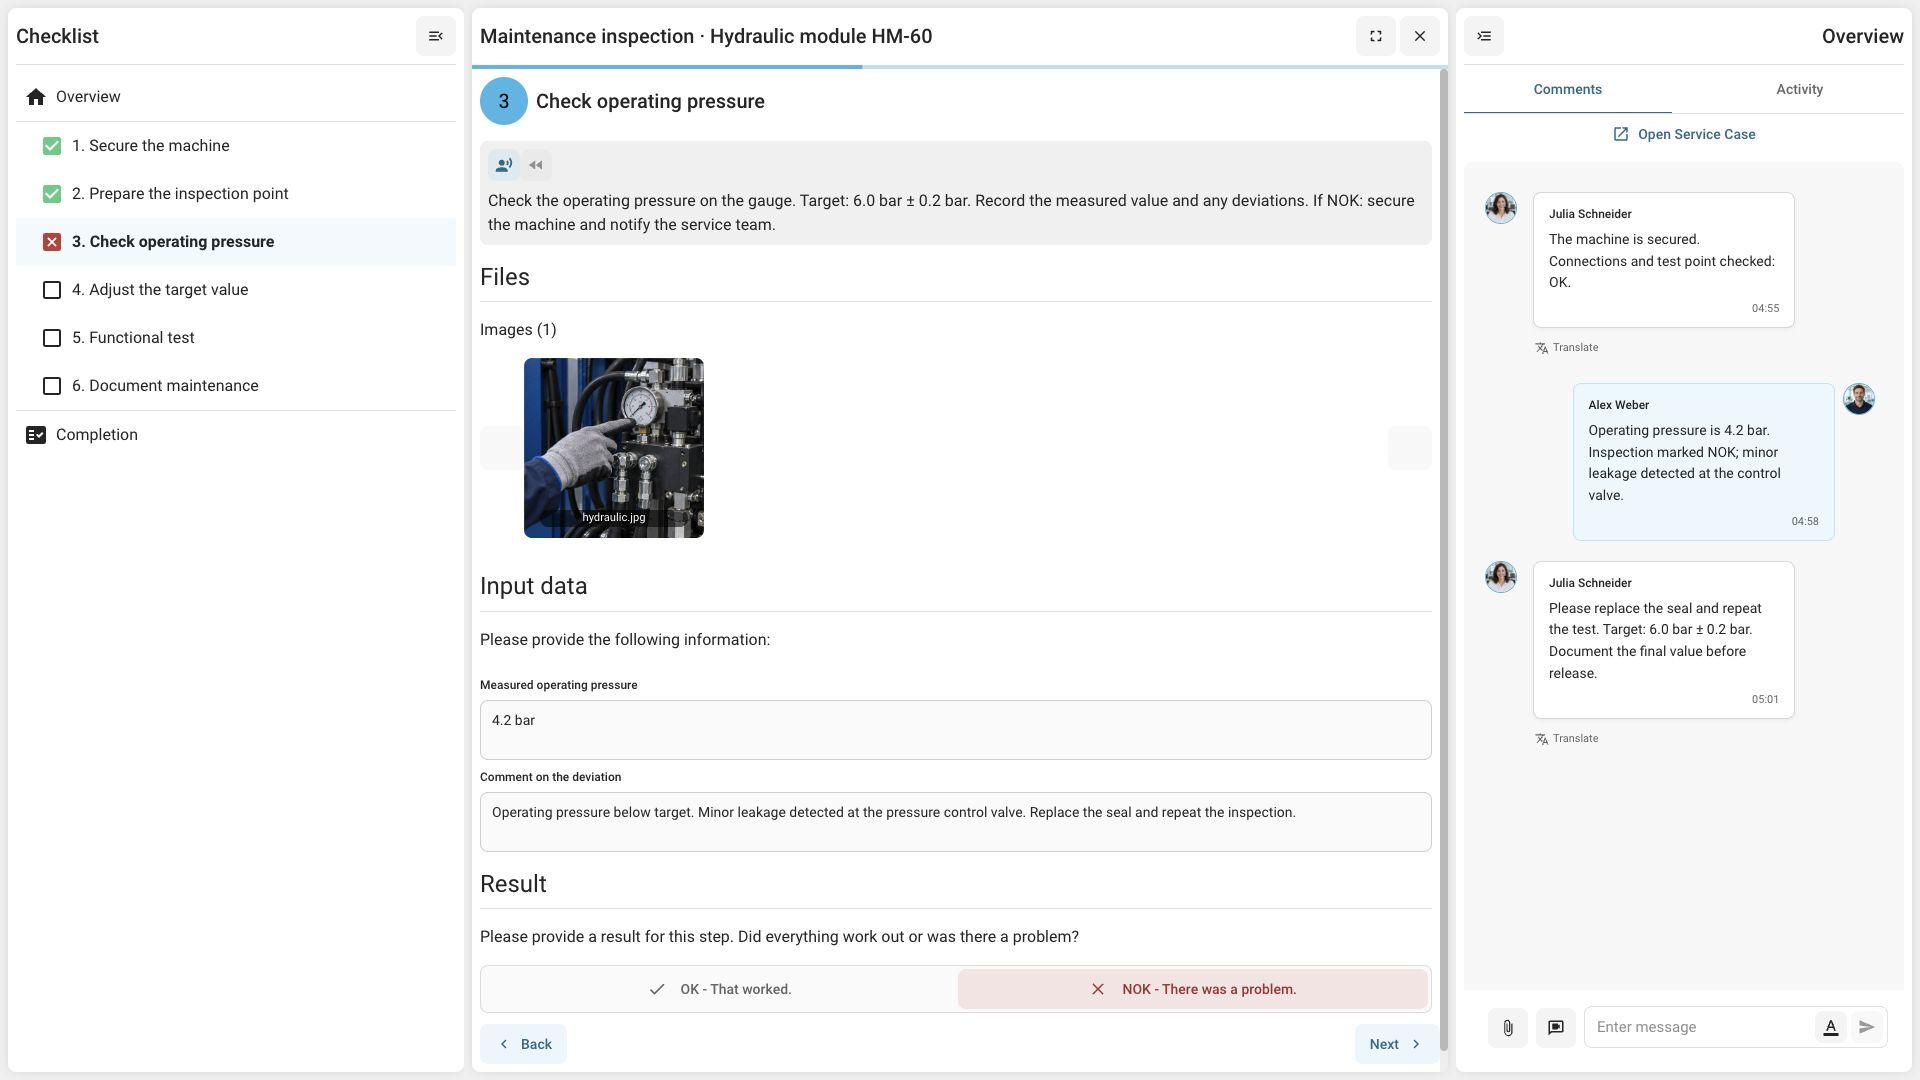This screenshot has width=1920, height=1080.
Task: Click Julia Schneider's avatar on the first comment
Action: pyautogui.click(x=1501, y=208)
